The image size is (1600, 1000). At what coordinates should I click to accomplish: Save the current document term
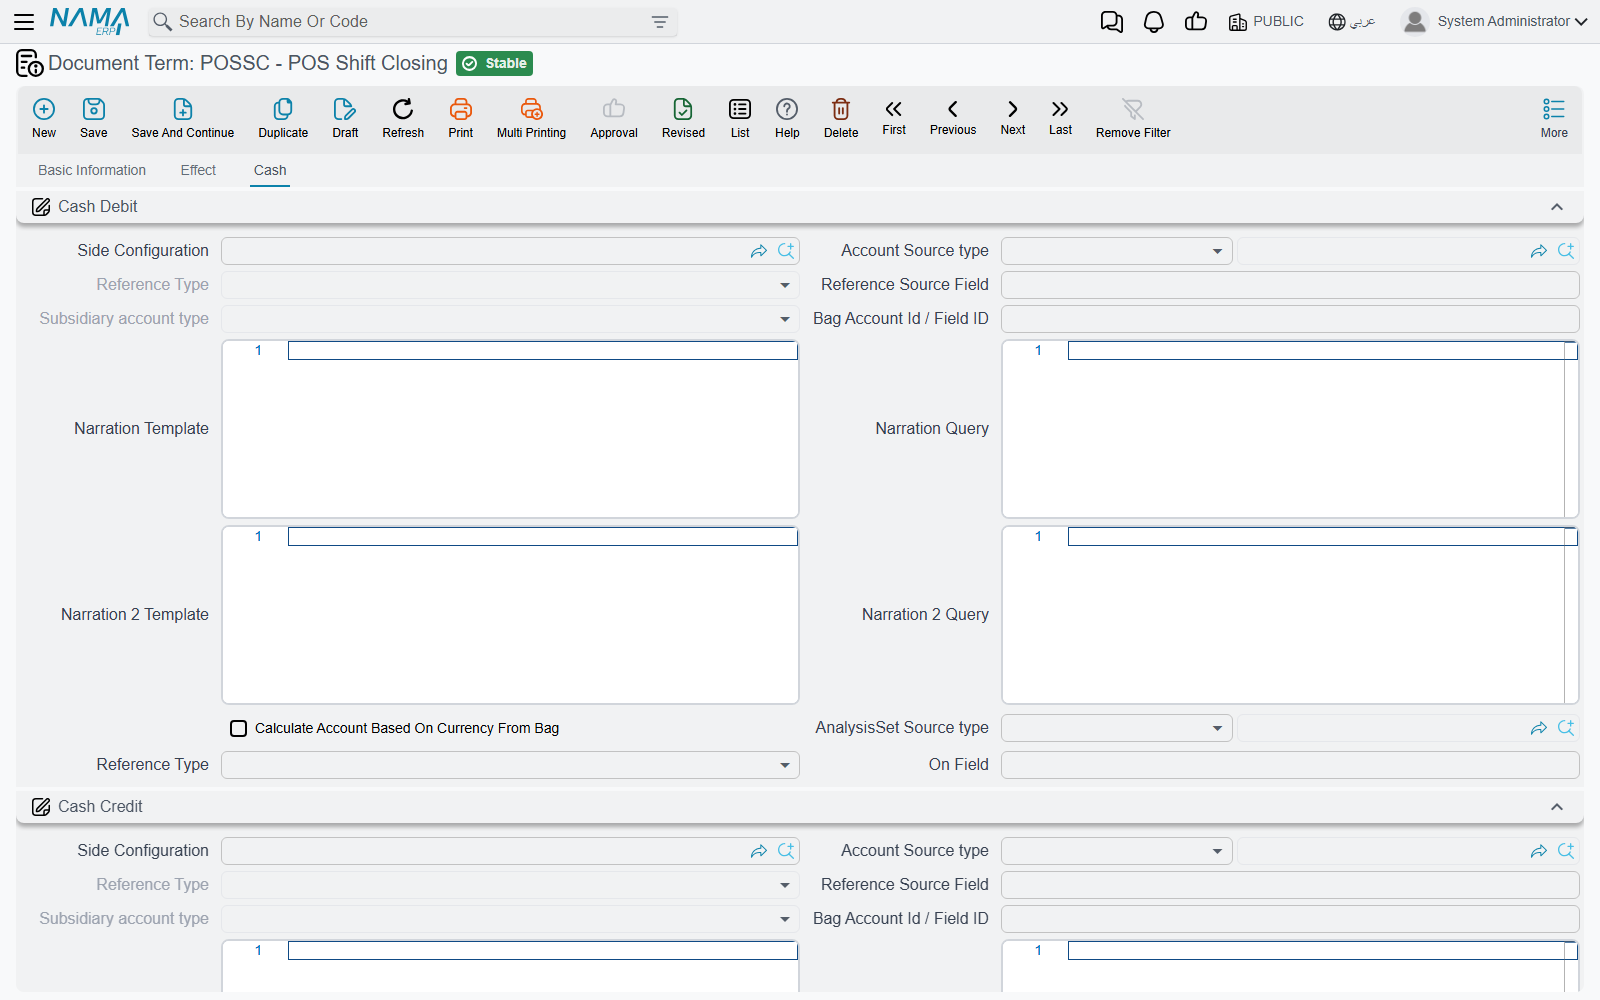[x=94, y=118]
